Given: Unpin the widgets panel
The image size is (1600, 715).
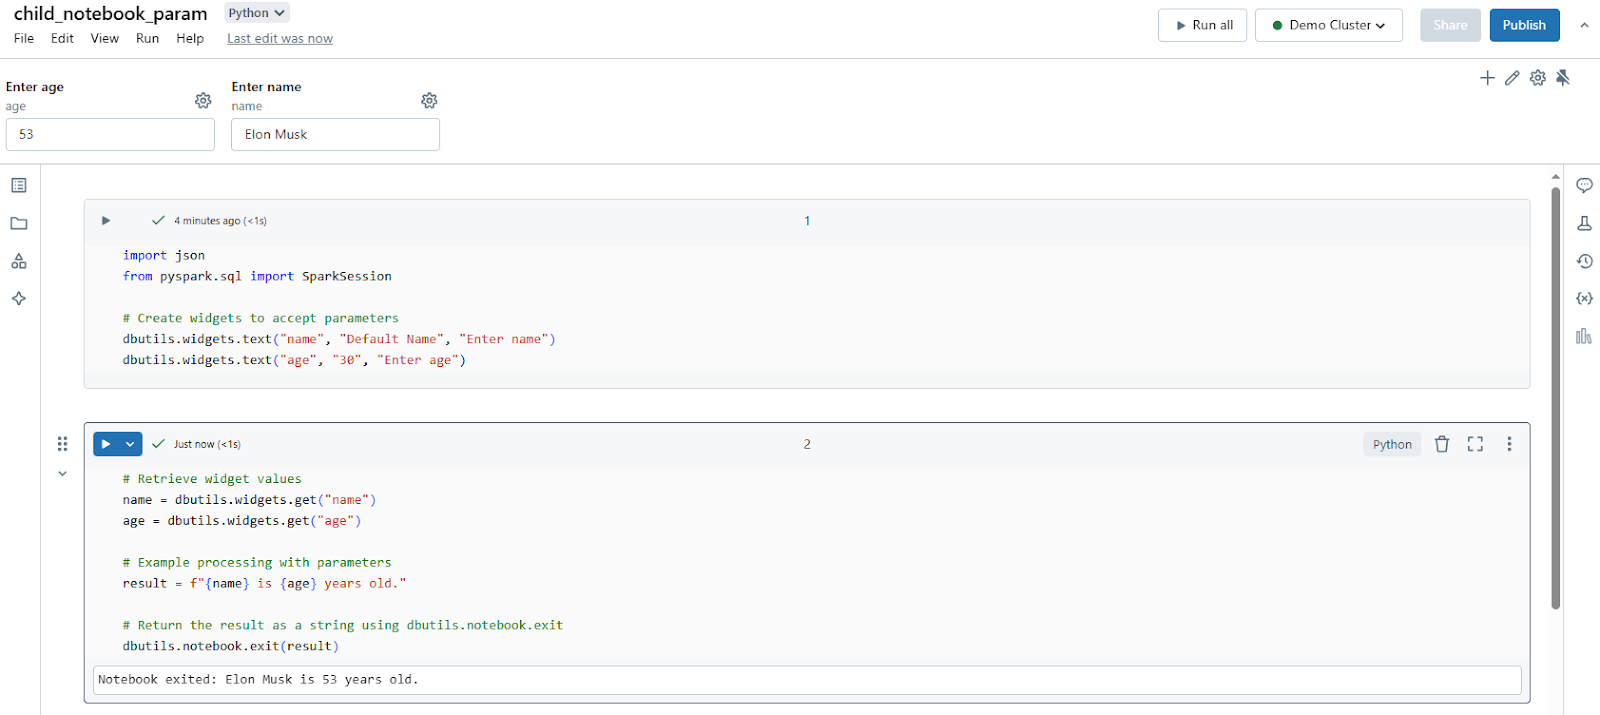Looking at the screenshot, I should [1563, 78].
